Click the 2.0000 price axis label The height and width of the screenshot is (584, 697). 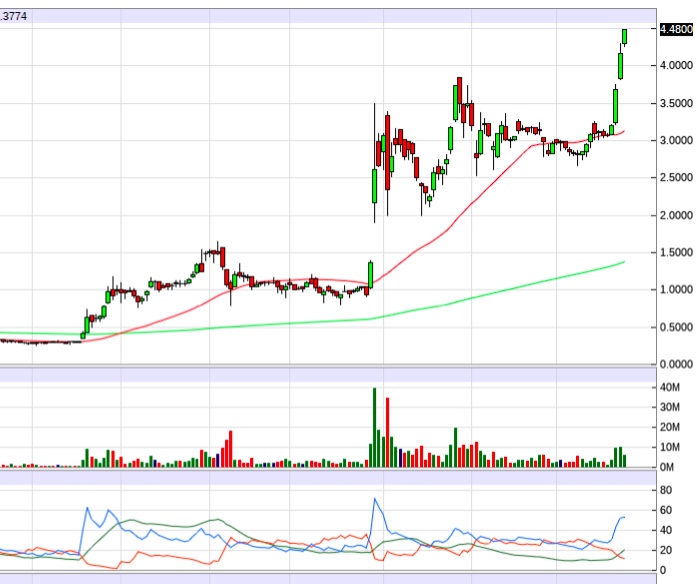click(x=675, y=215)
